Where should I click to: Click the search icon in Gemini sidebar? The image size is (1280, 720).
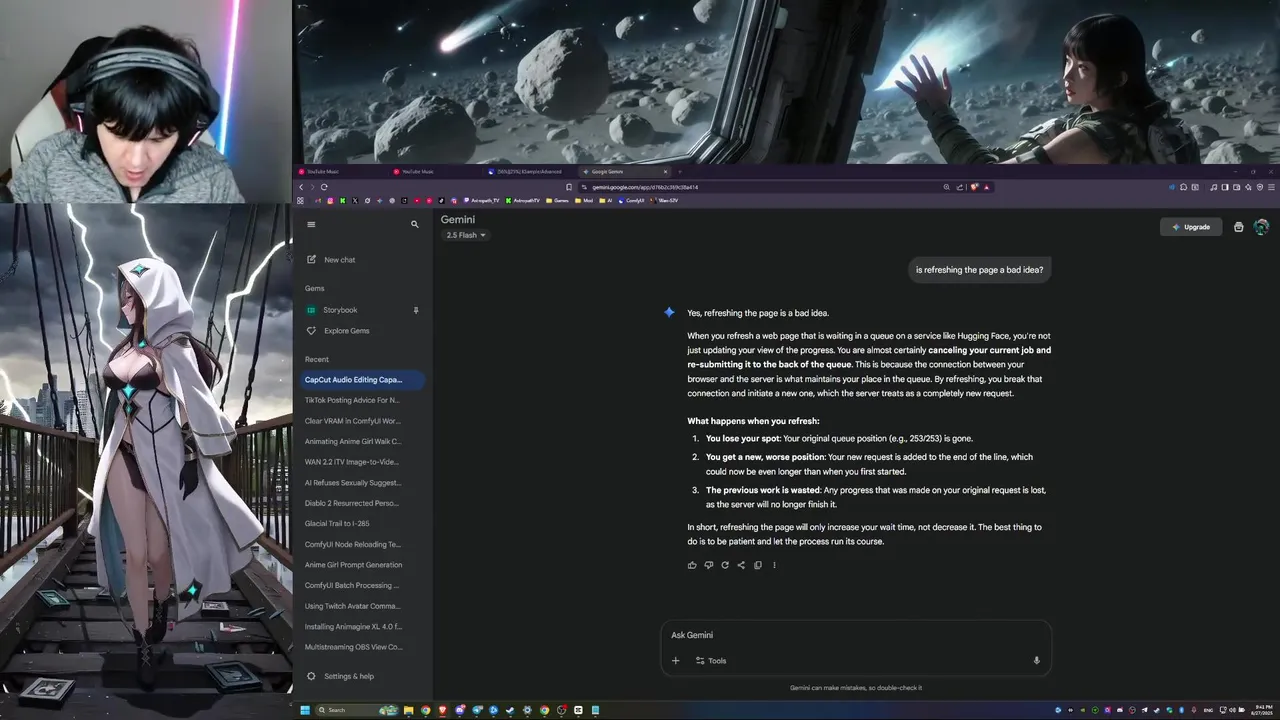(415, 224)
